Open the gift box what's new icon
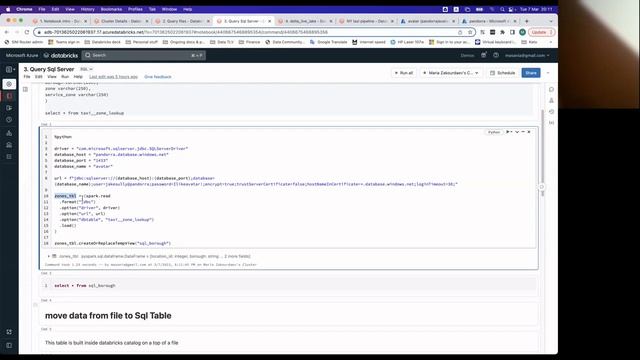The height and width of the screenshot is (360, 640). tap(484, 55)
